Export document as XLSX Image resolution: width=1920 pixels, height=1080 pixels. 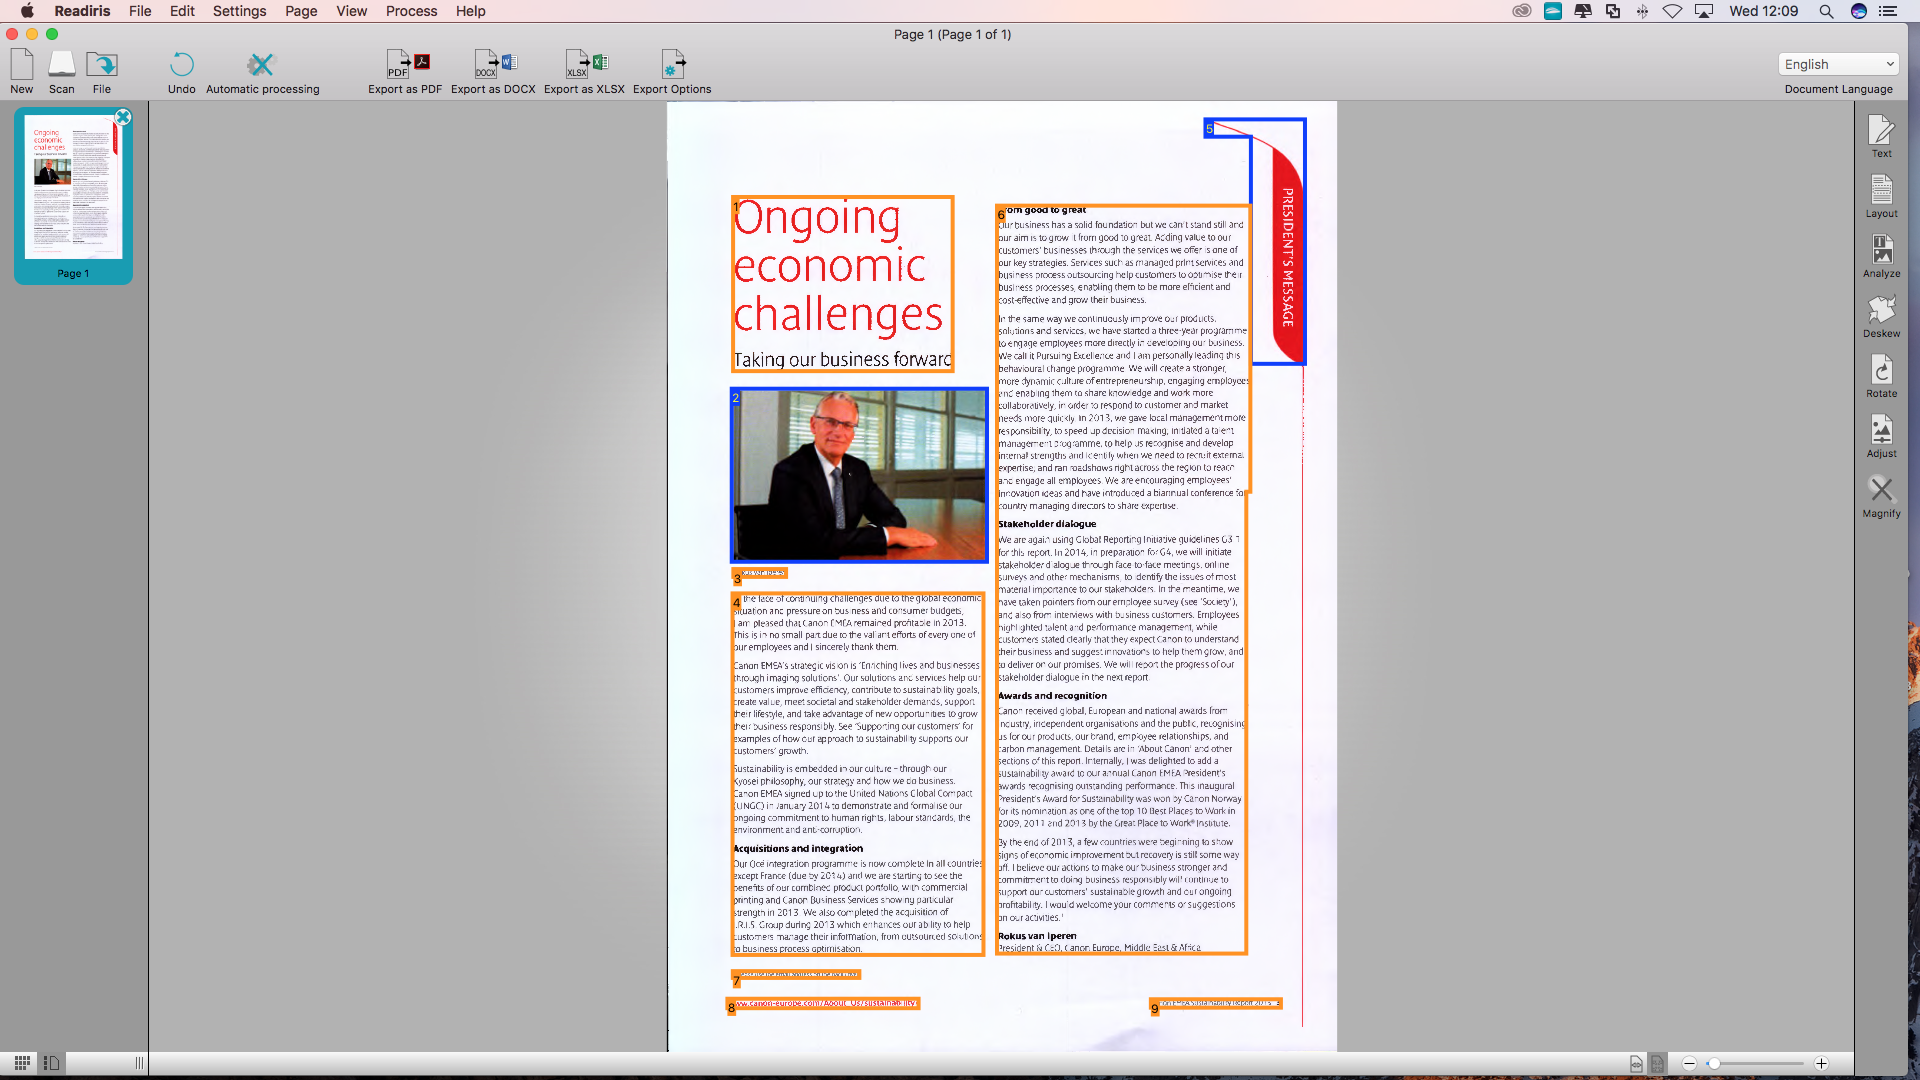584,66
